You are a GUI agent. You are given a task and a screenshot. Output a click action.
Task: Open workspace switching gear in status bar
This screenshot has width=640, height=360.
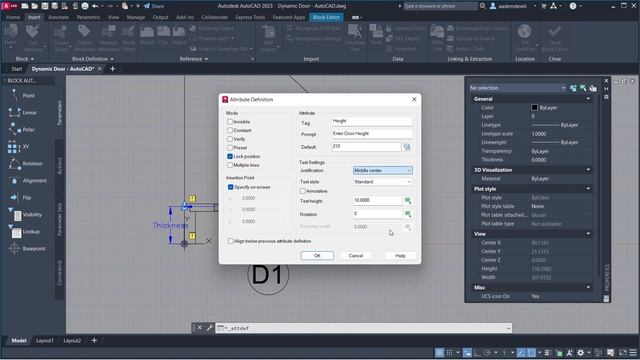point(580,353)
